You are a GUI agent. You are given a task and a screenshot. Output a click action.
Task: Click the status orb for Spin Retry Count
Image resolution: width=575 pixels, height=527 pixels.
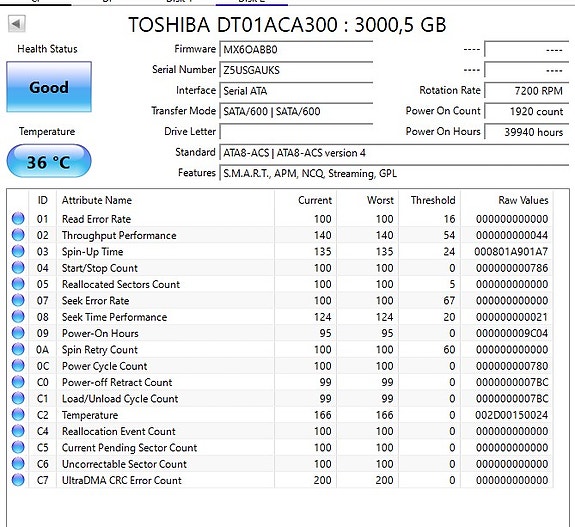point(18,349)
